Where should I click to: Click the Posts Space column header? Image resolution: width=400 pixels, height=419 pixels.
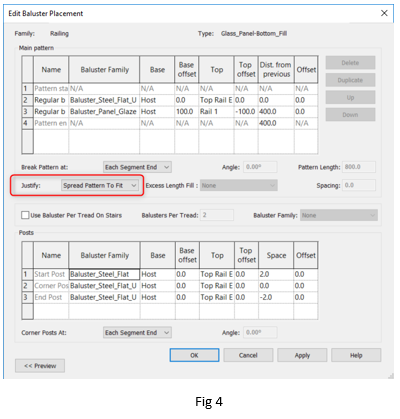click(276, 255)
